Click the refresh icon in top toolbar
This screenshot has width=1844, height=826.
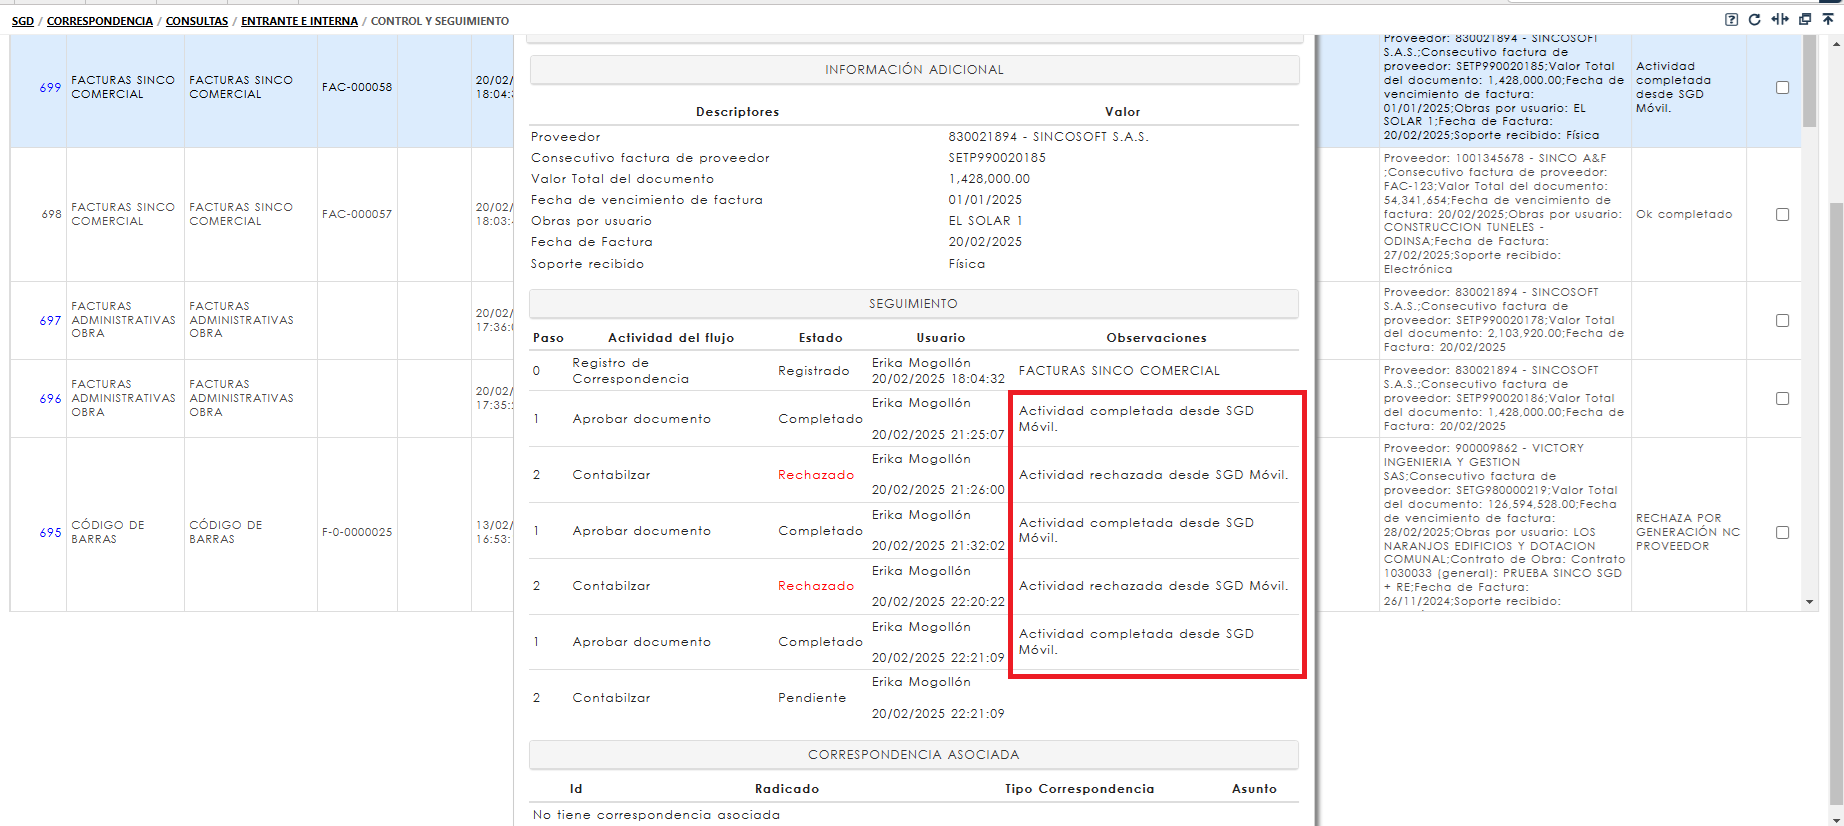(x=1754, y=19)
